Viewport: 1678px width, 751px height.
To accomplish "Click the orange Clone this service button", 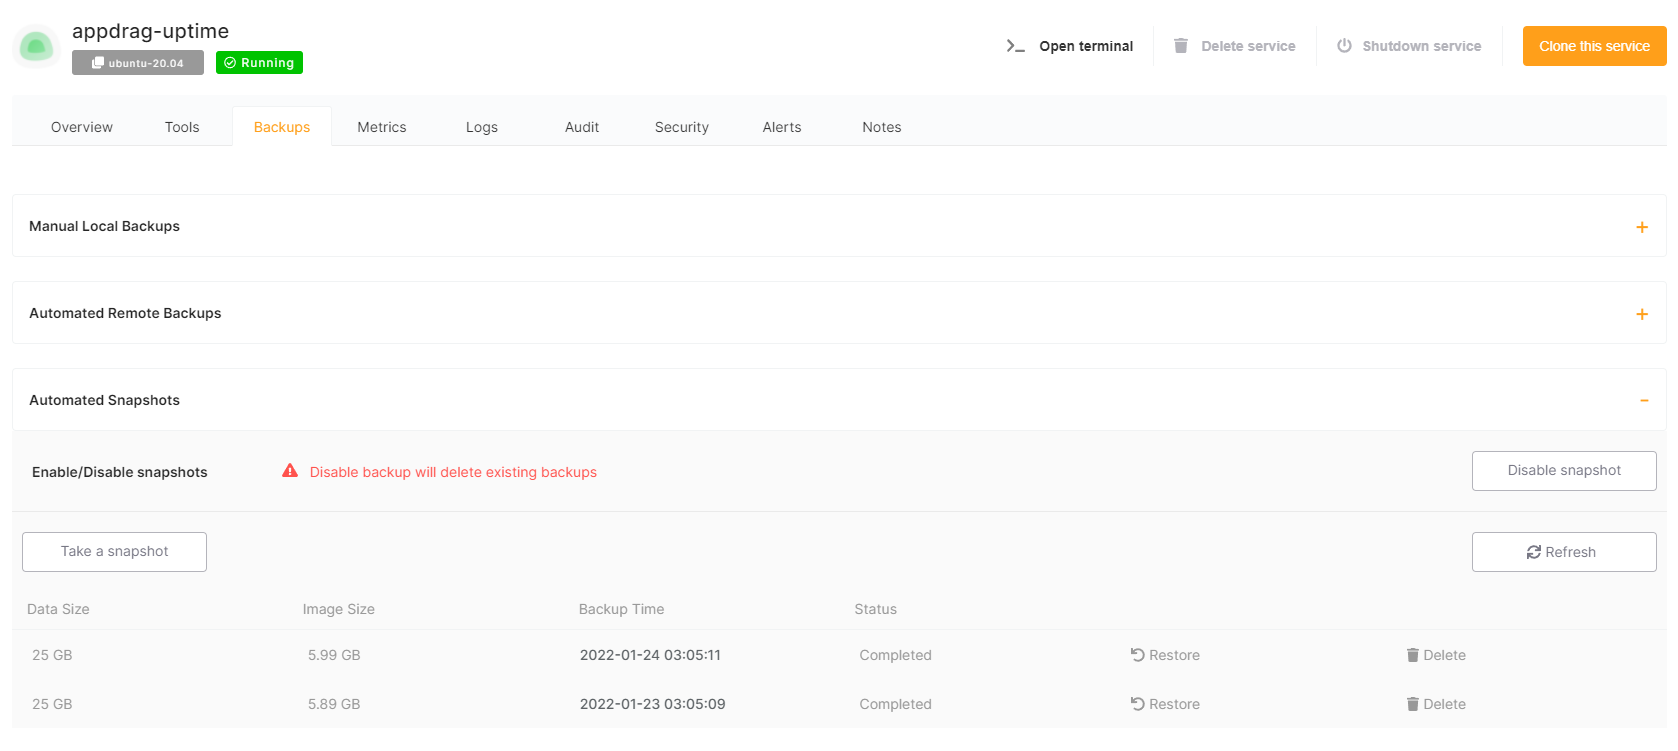I will pyautogui.click(x=1593, y=46).
